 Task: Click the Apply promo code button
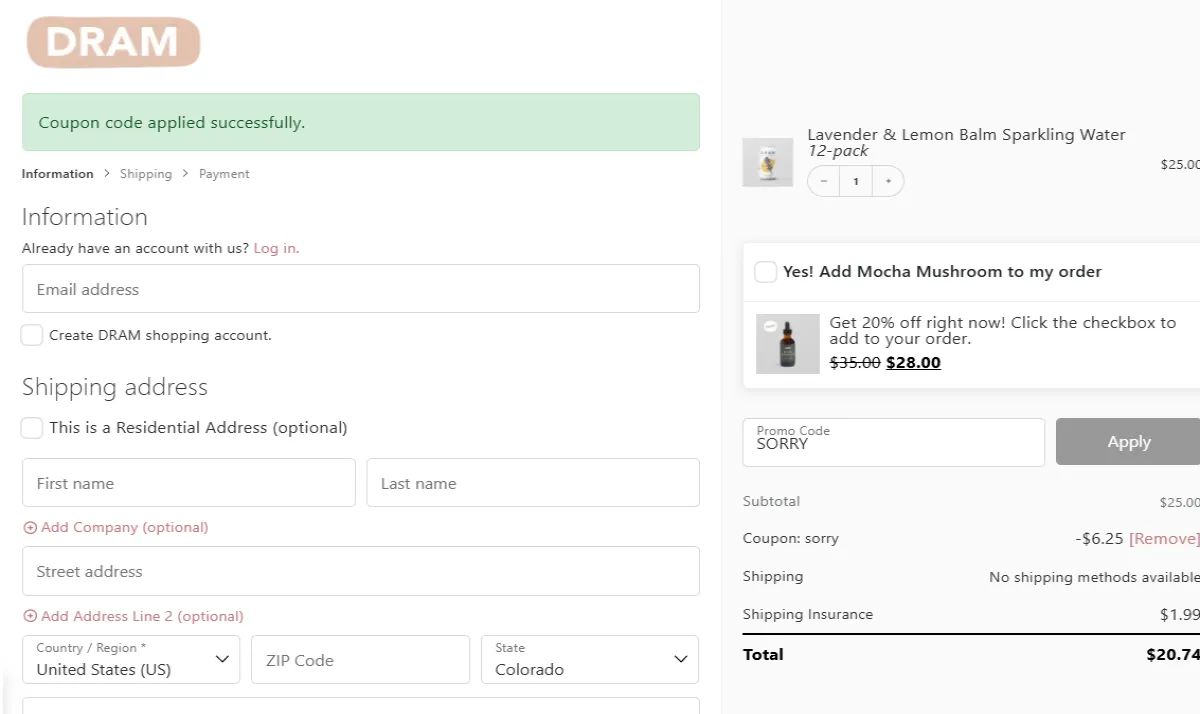tap(1128, 441)
